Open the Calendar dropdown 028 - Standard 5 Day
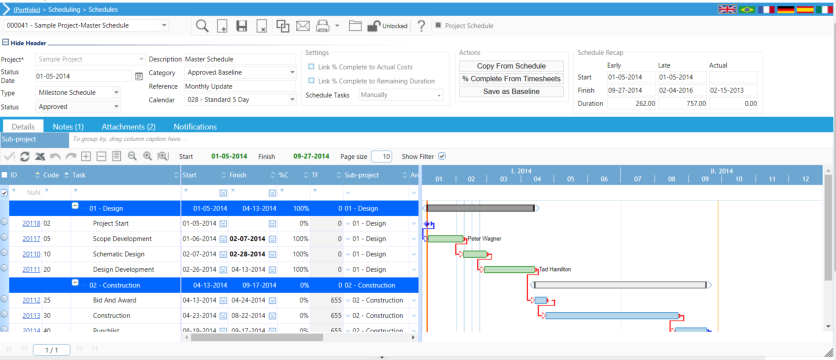 pos(240,99)
